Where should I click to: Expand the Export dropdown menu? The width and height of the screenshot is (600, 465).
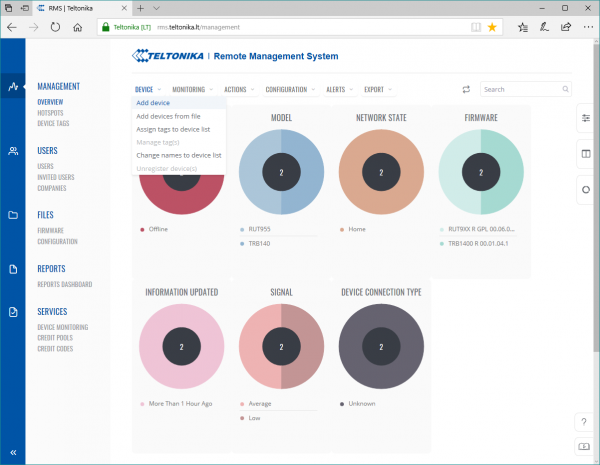tap(378, 90)
